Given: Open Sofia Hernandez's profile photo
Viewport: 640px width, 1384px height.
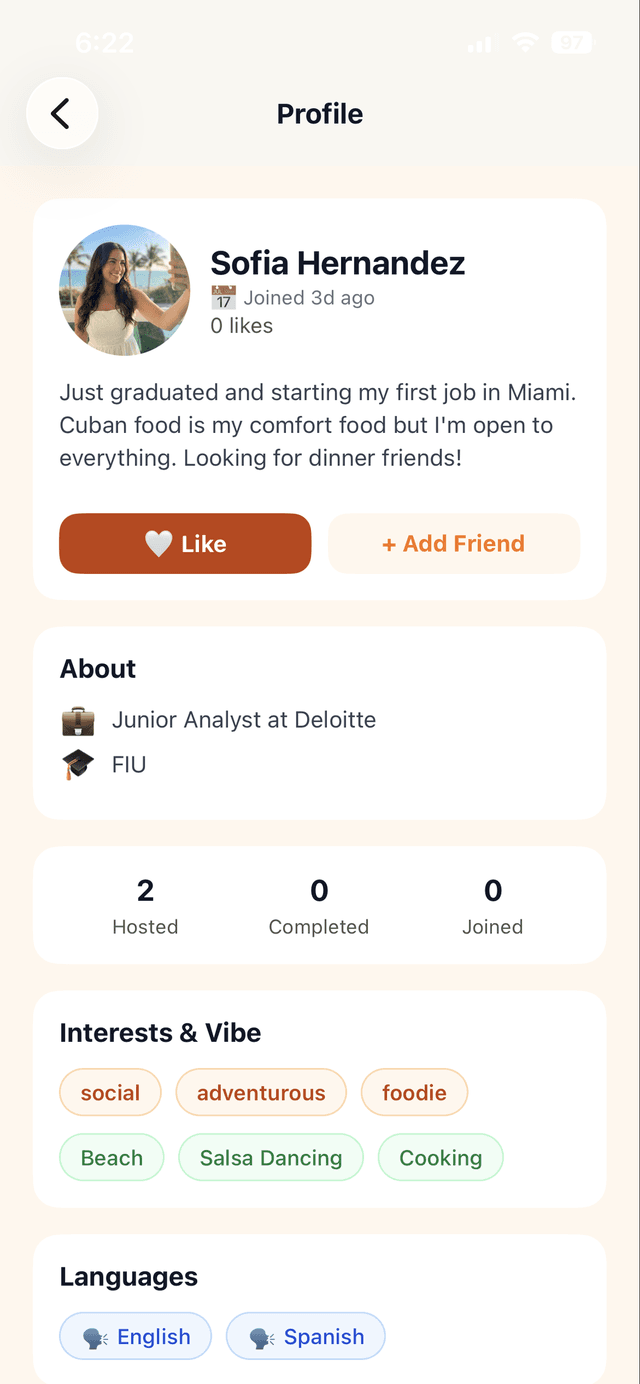Looking at the screenshot, I should (x=124, y=290).
